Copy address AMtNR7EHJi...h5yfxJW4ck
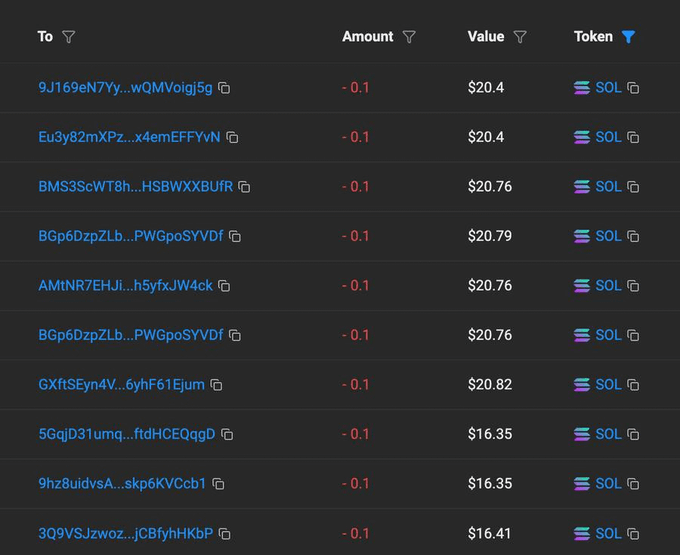 click(x=224, y=286)
